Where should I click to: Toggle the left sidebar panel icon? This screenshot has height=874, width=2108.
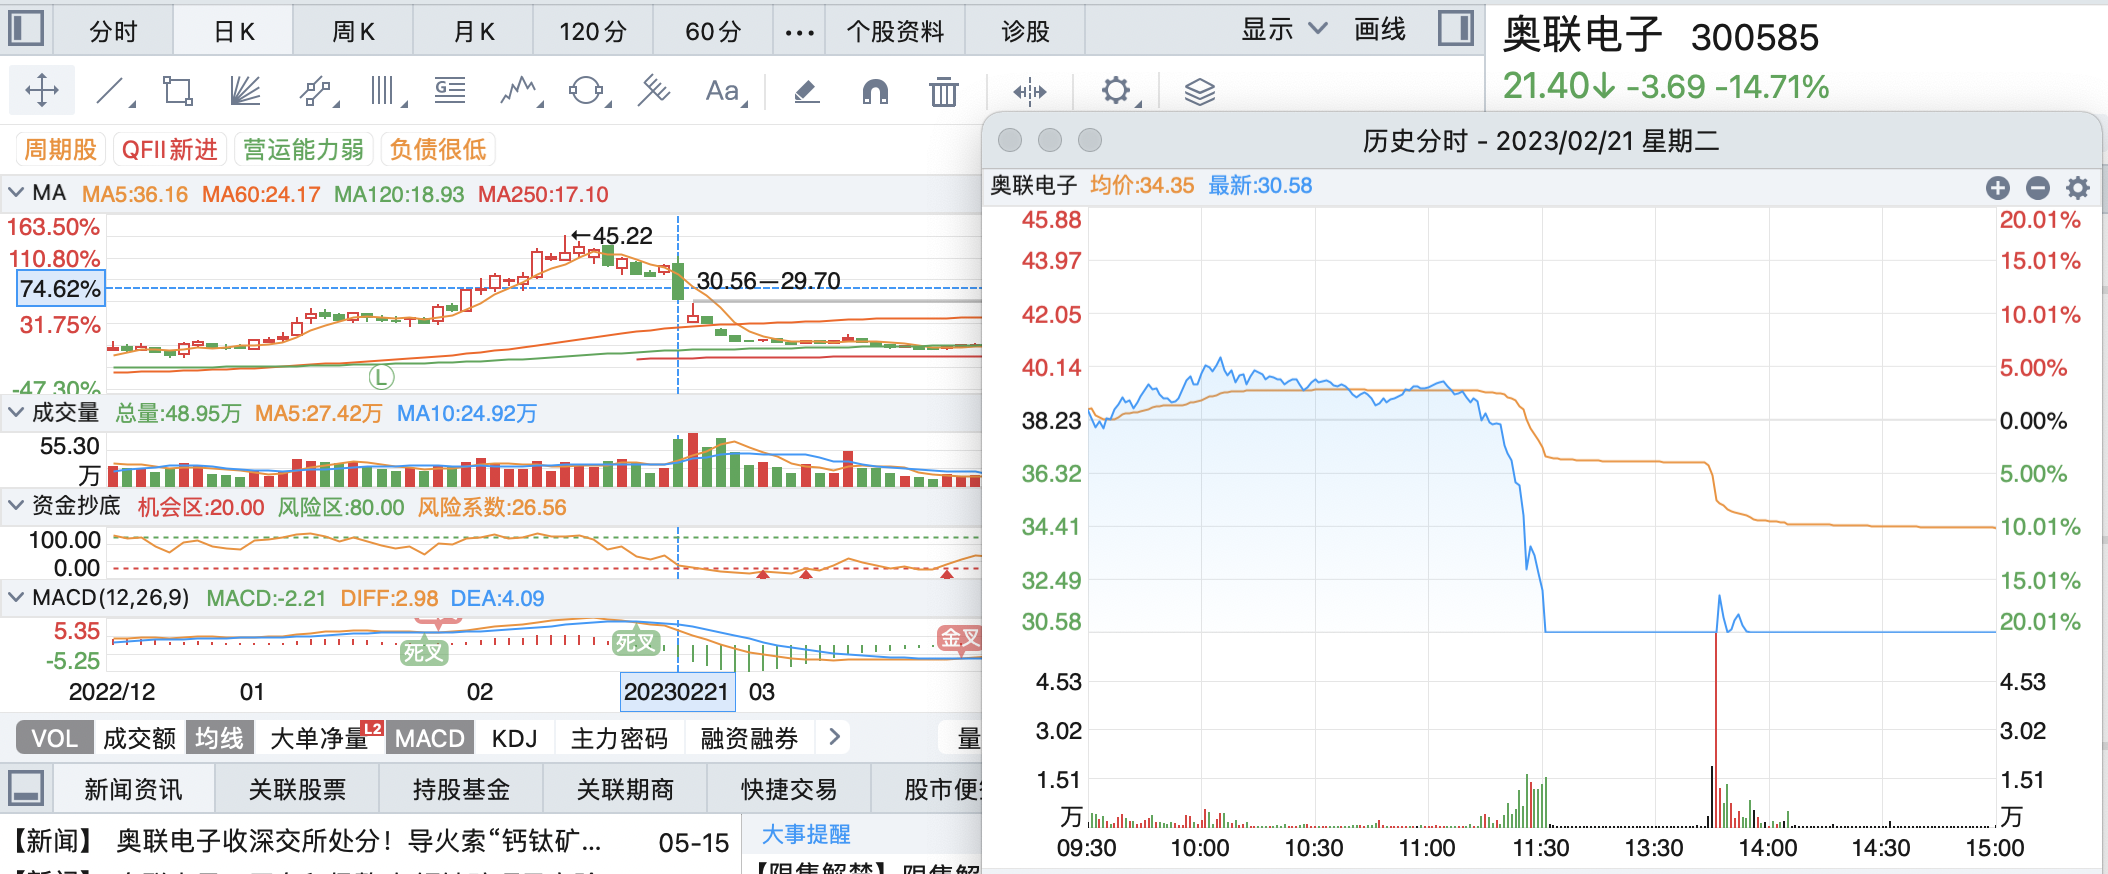26,28
